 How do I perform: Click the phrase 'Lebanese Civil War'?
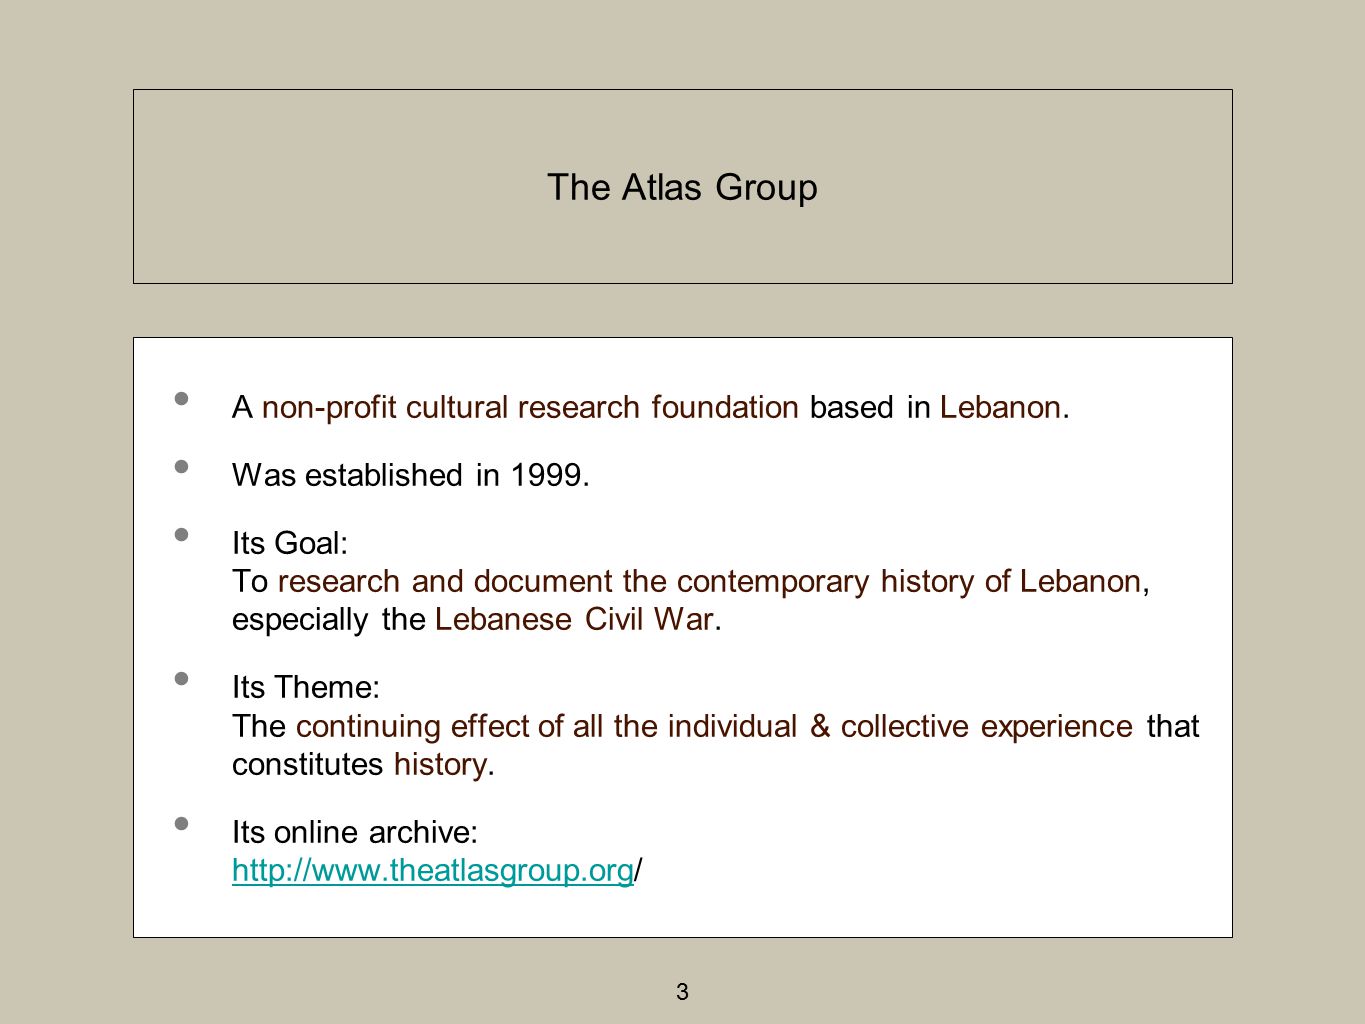574,619
